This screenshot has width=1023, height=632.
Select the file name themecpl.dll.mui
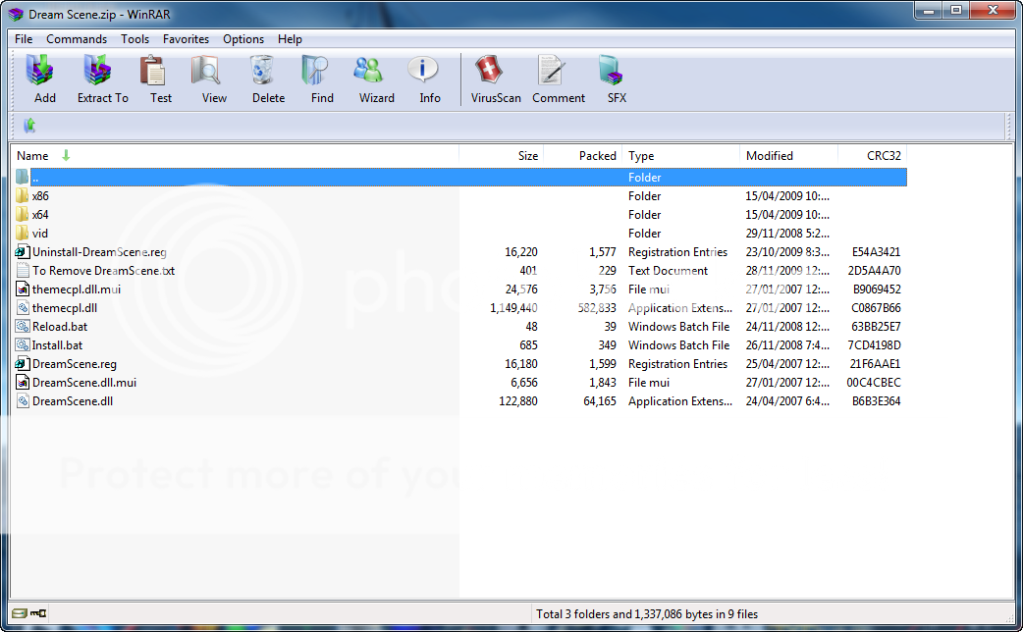tap(76, 289)
